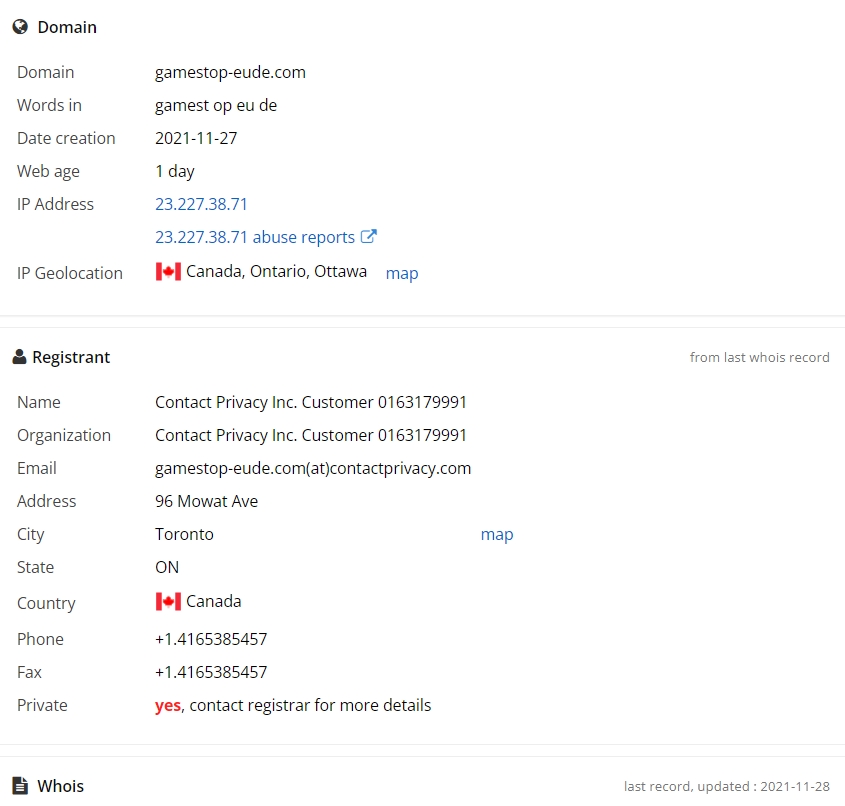Click the phone number +1.4165385457
Screen dimensions: 845x806
(211, 639)
